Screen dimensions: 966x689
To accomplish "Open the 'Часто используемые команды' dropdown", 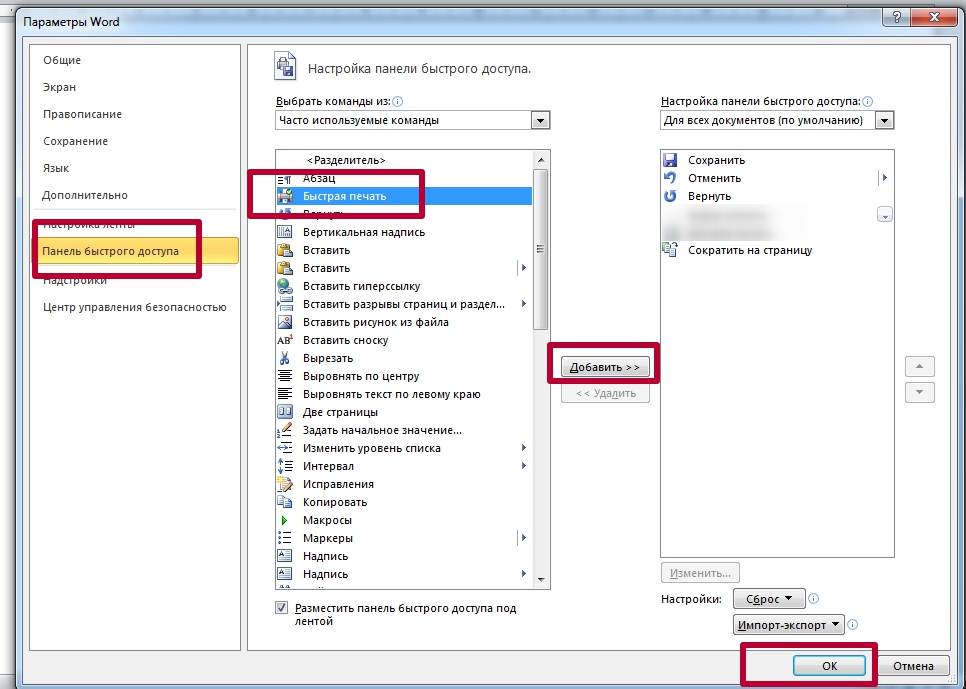I will [540, 120].
